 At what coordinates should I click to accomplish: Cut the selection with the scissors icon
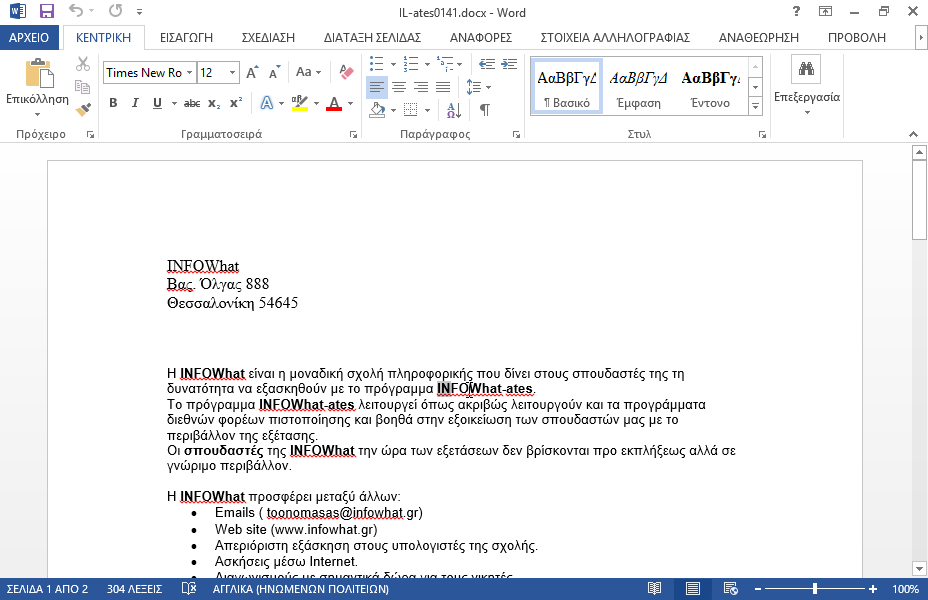tap(83, 64)
